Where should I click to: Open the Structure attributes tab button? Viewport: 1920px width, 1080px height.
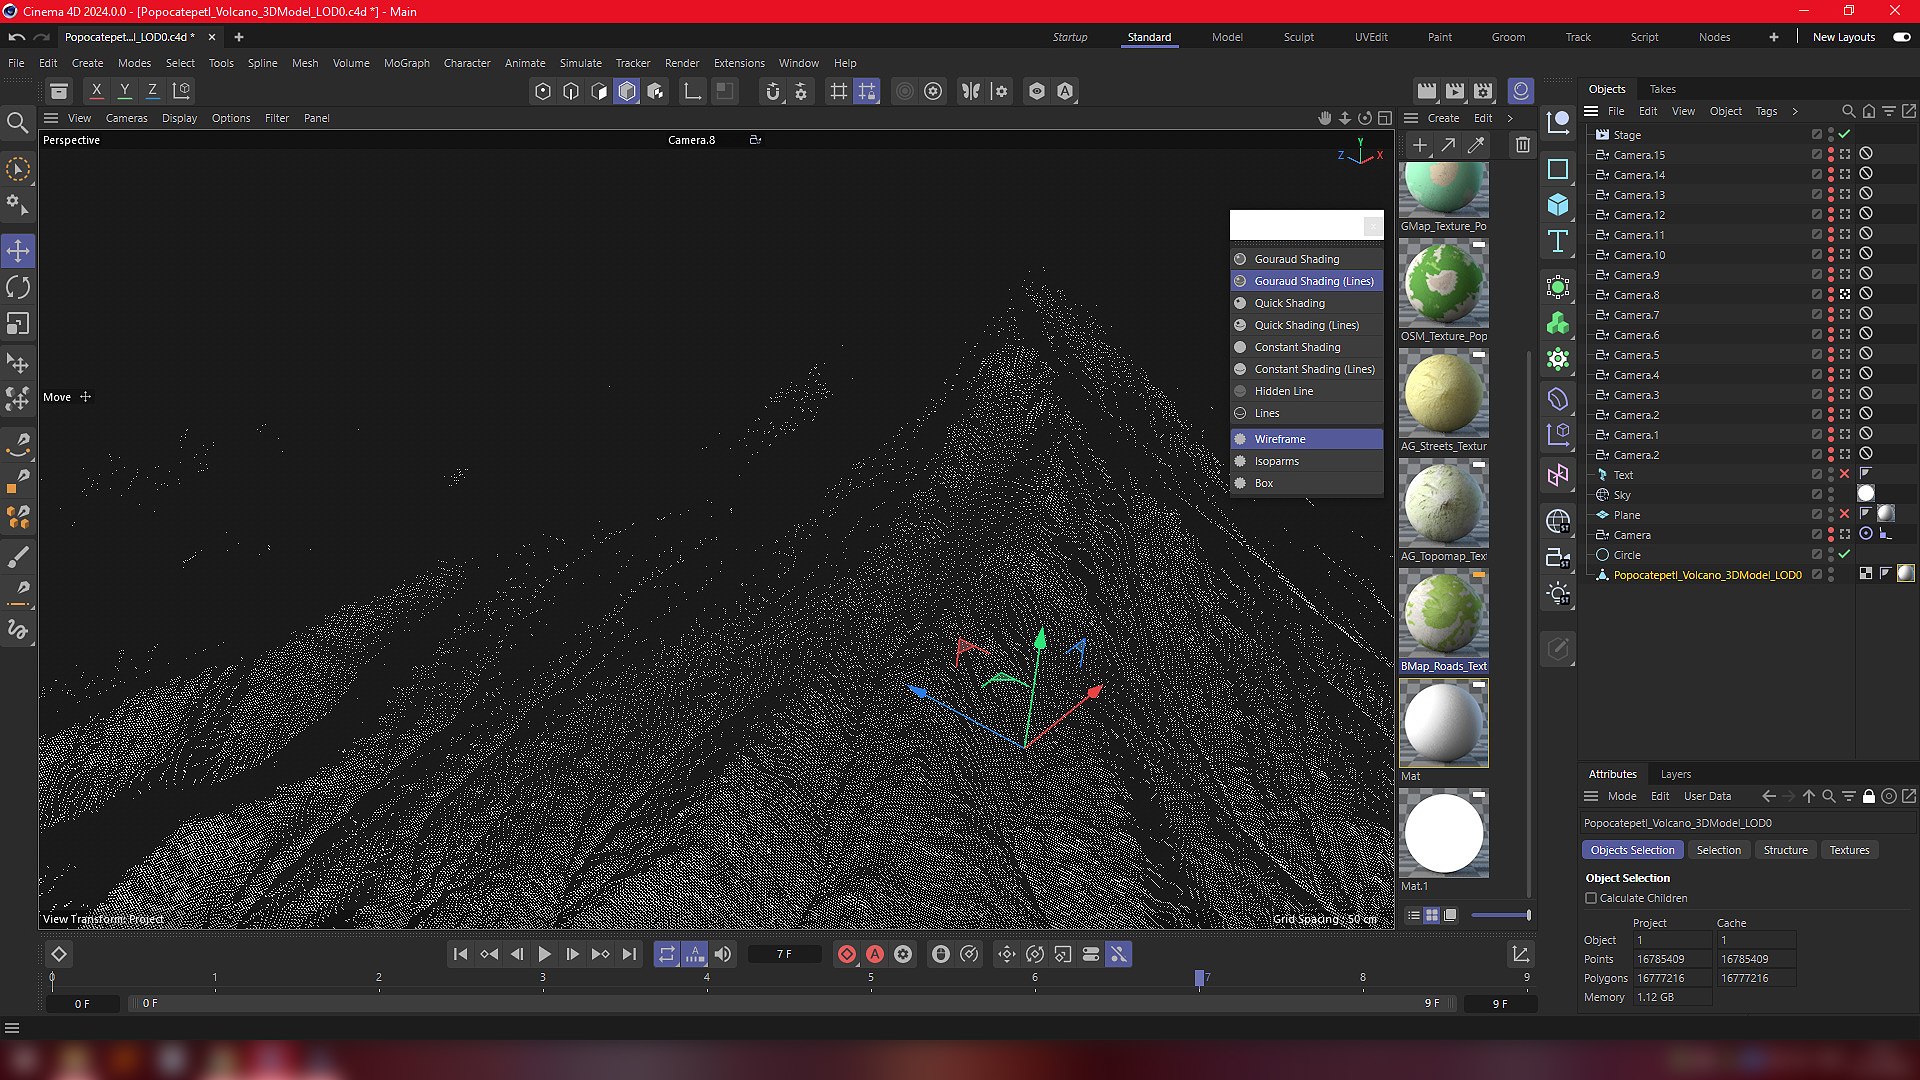click(x=1785, y=850)
